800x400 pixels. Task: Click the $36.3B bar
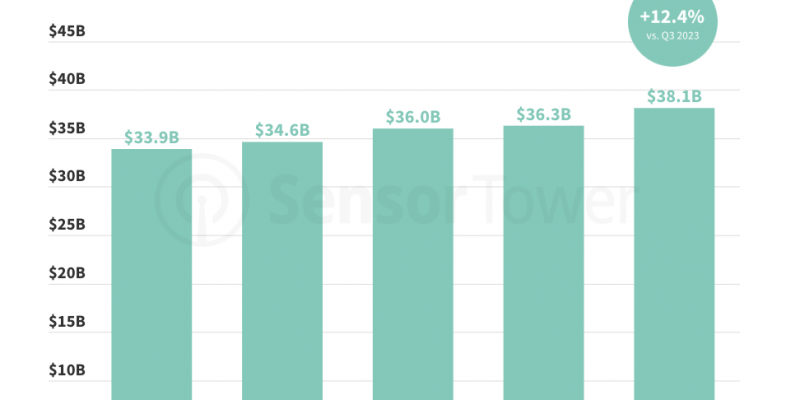(x=543, y=263)
